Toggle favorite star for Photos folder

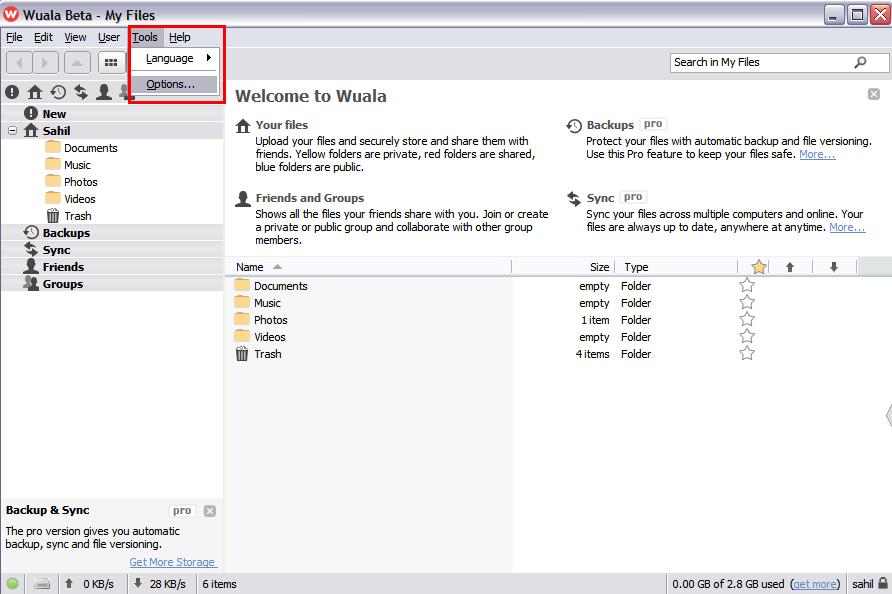coord(747,319)
